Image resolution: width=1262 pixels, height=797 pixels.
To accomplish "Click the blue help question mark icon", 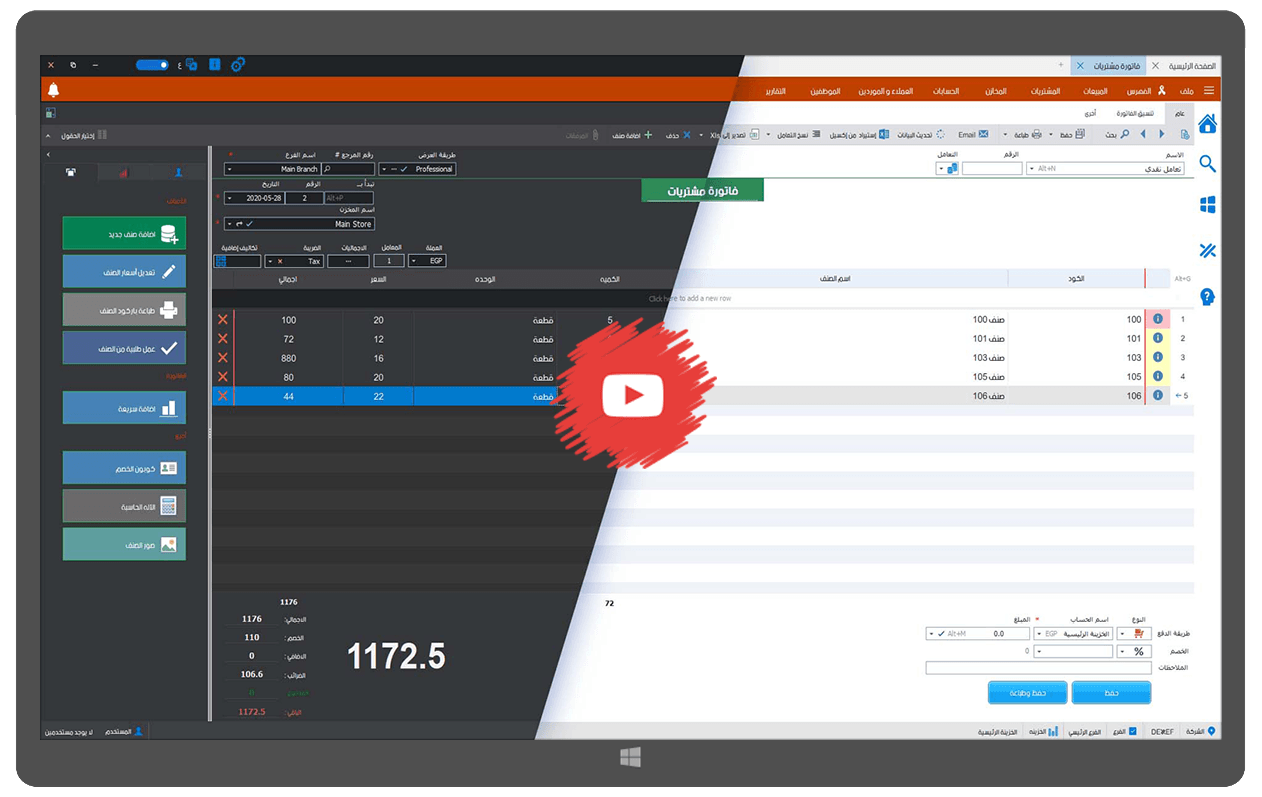I will (1207, 297).
